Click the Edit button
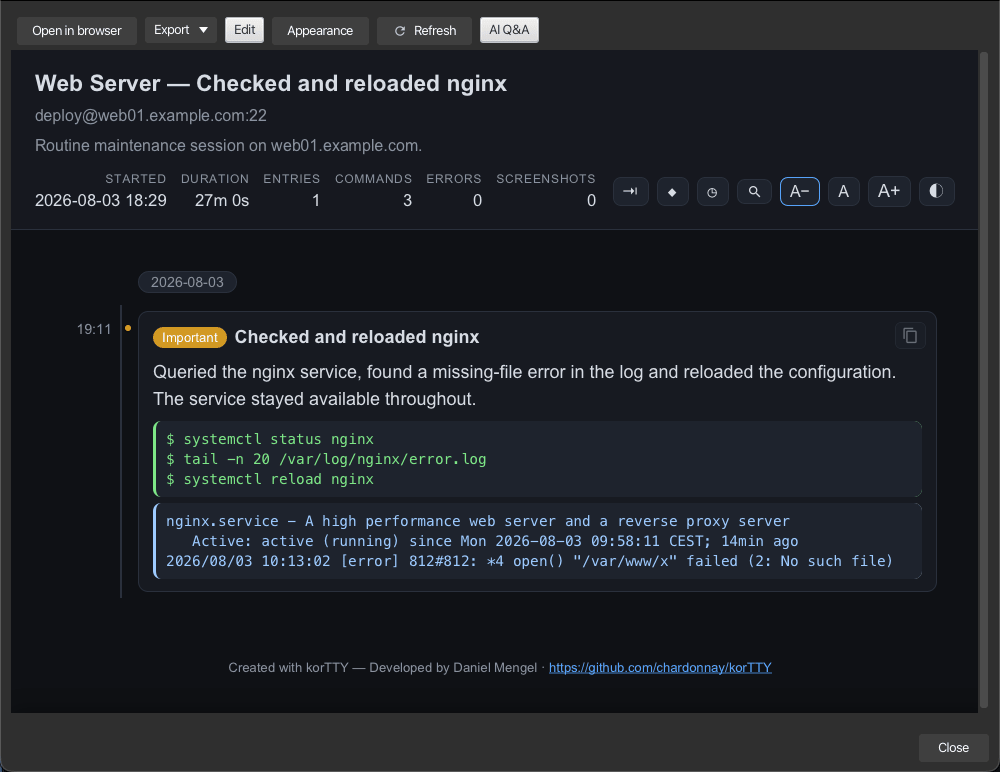Viewport: 1000px width, 772px height. pyautogui.click(x=244, y=30)
